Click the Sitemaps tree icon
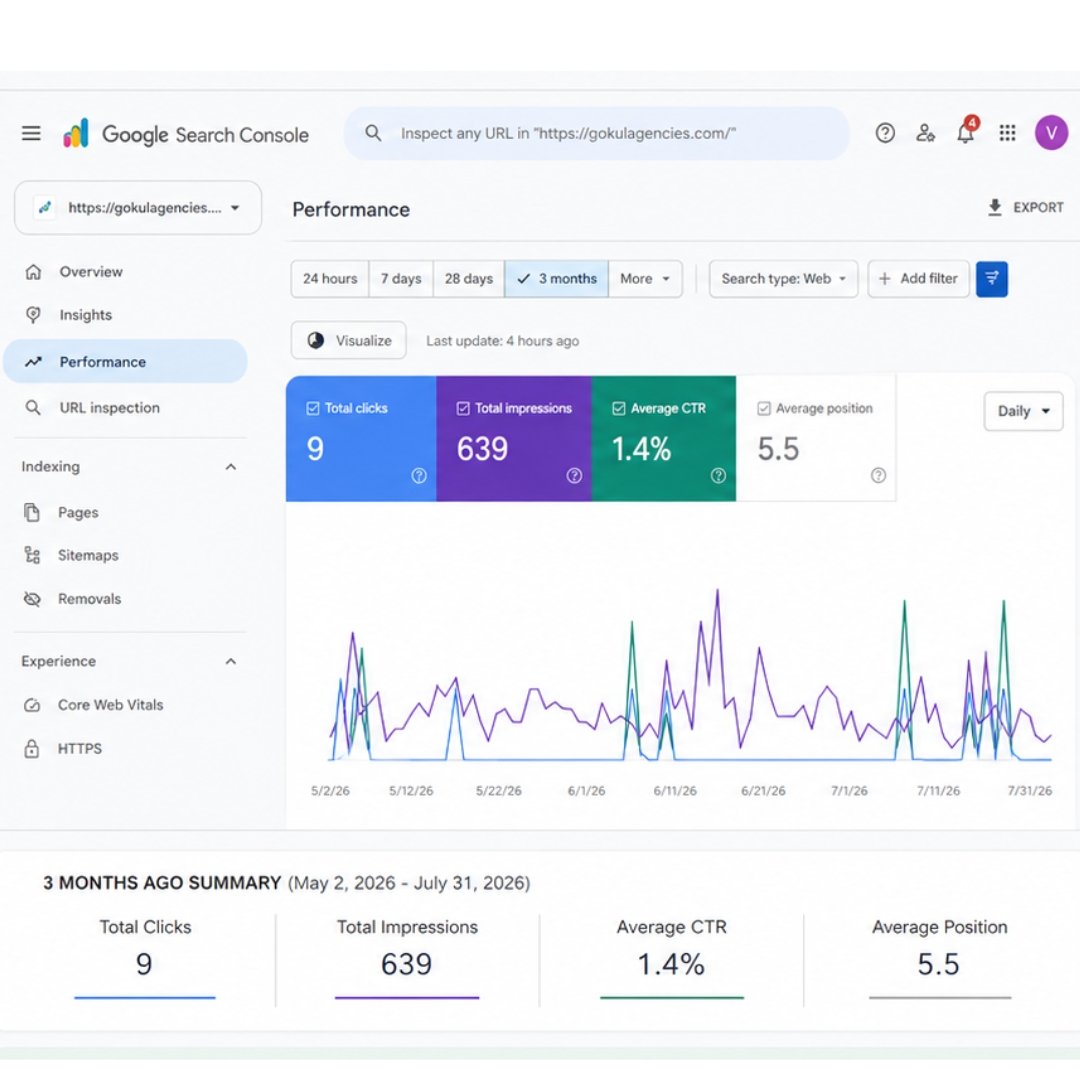 pyautogui.click(x=32, y=555)
